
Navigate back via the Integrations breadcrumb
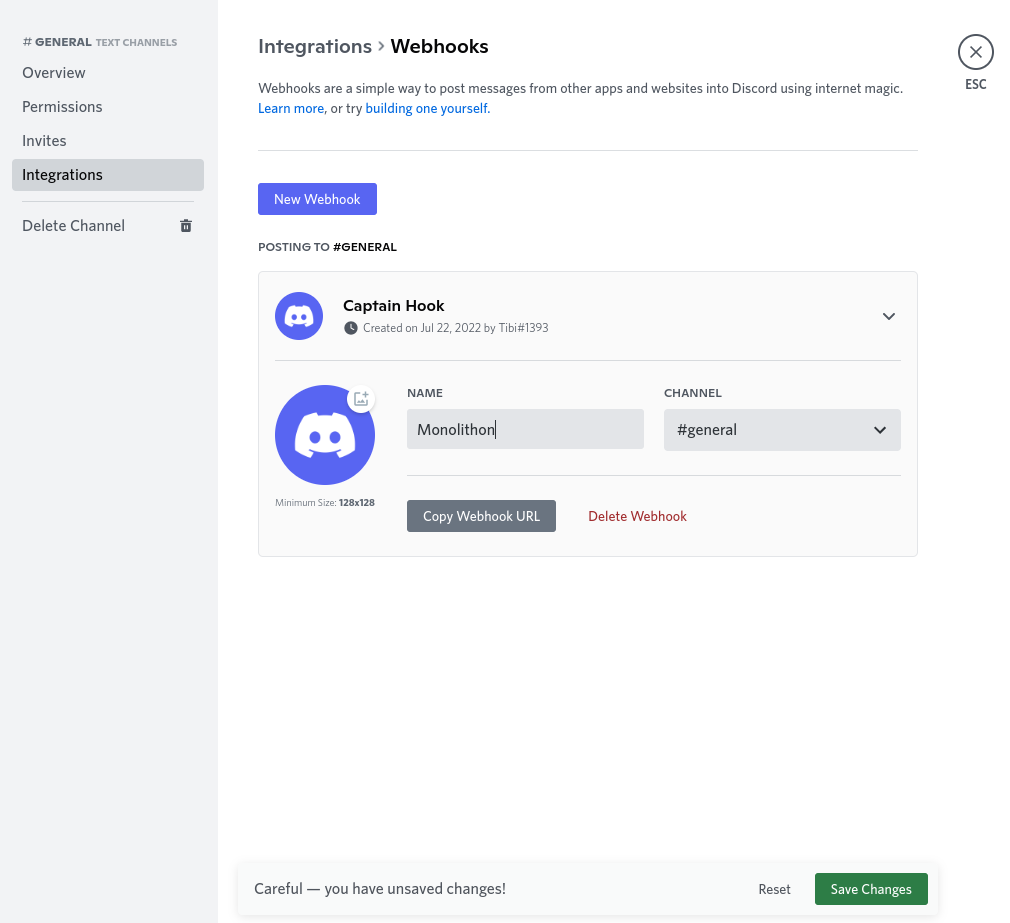point(315,47)
